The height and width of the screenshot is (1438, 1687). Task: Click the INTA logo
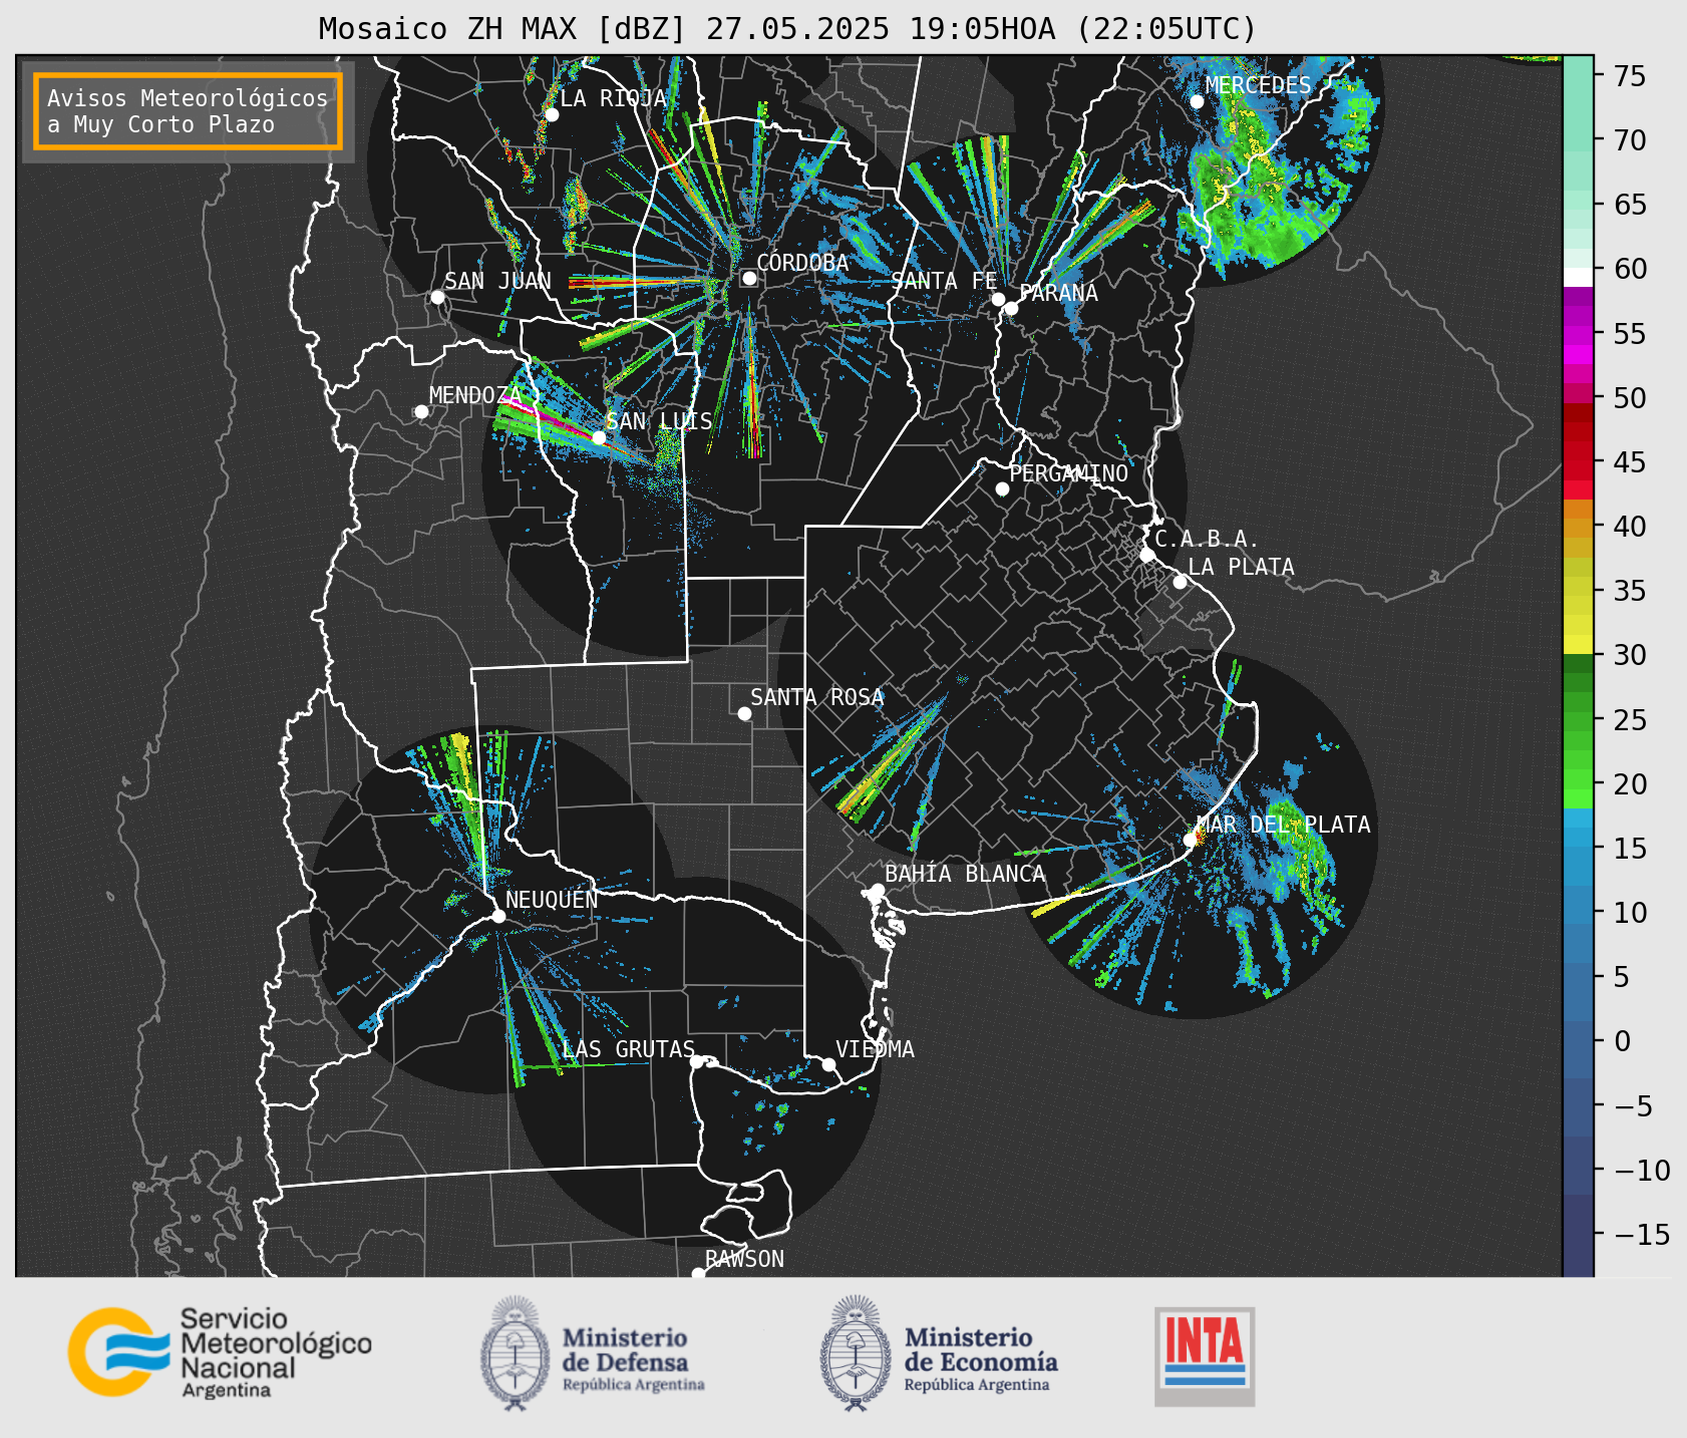tap(1205, 1356)
